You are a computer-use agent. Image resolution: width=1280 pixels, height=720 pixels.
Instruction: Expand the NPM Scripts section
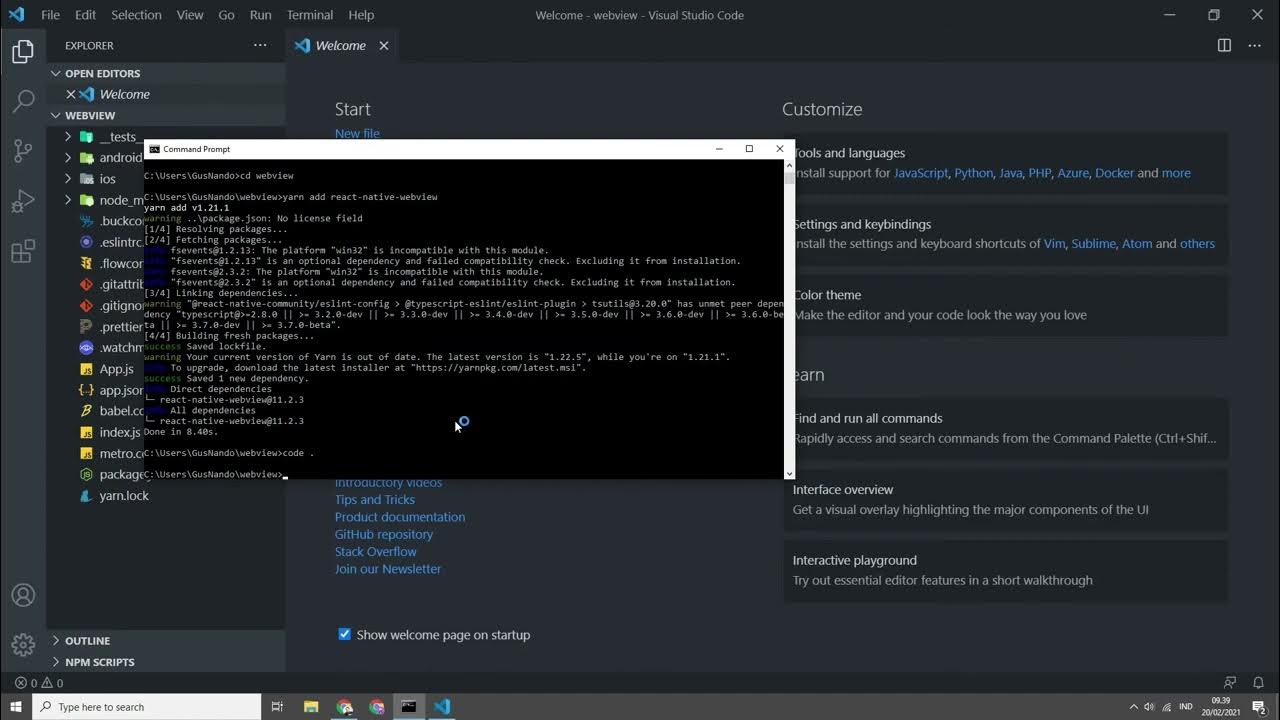(166, 662)
